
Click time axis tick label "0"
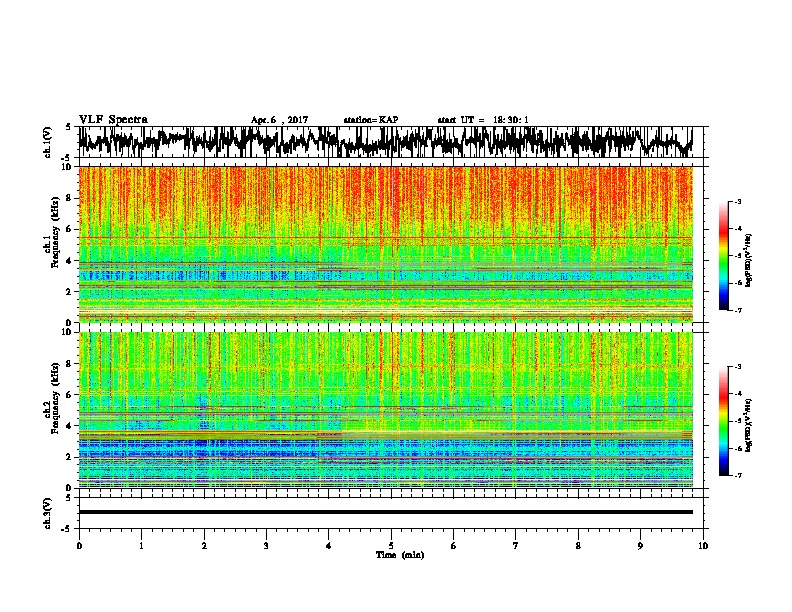pyautogui.click(x=79, y=546)
